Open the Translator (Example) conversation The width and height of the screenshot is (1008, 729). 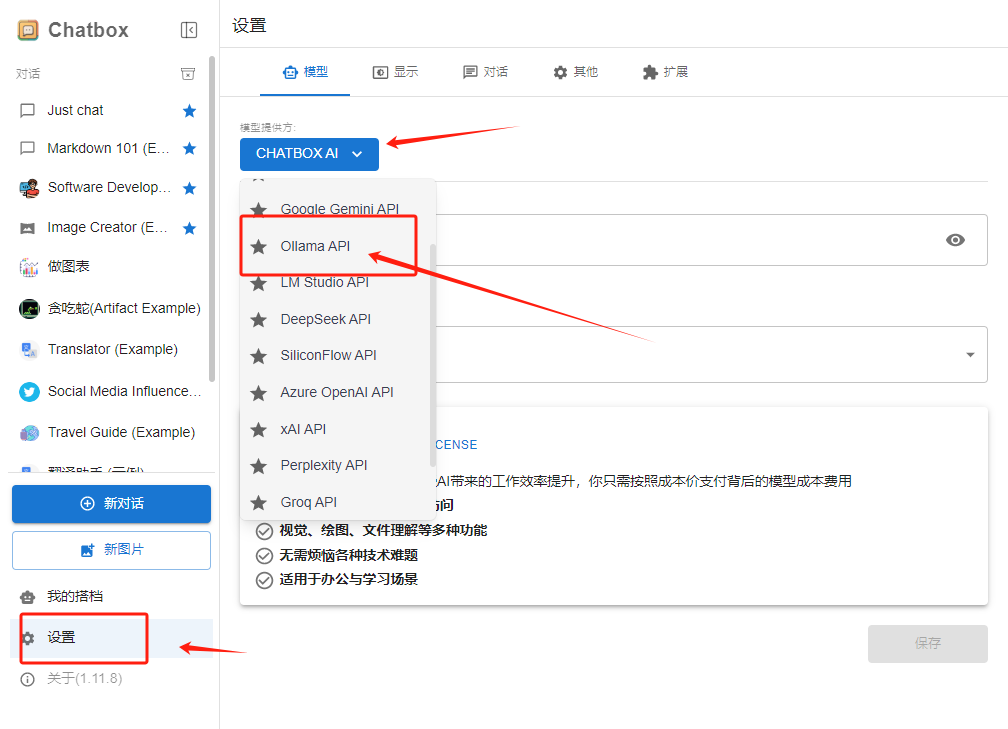[x=110, y=350]
